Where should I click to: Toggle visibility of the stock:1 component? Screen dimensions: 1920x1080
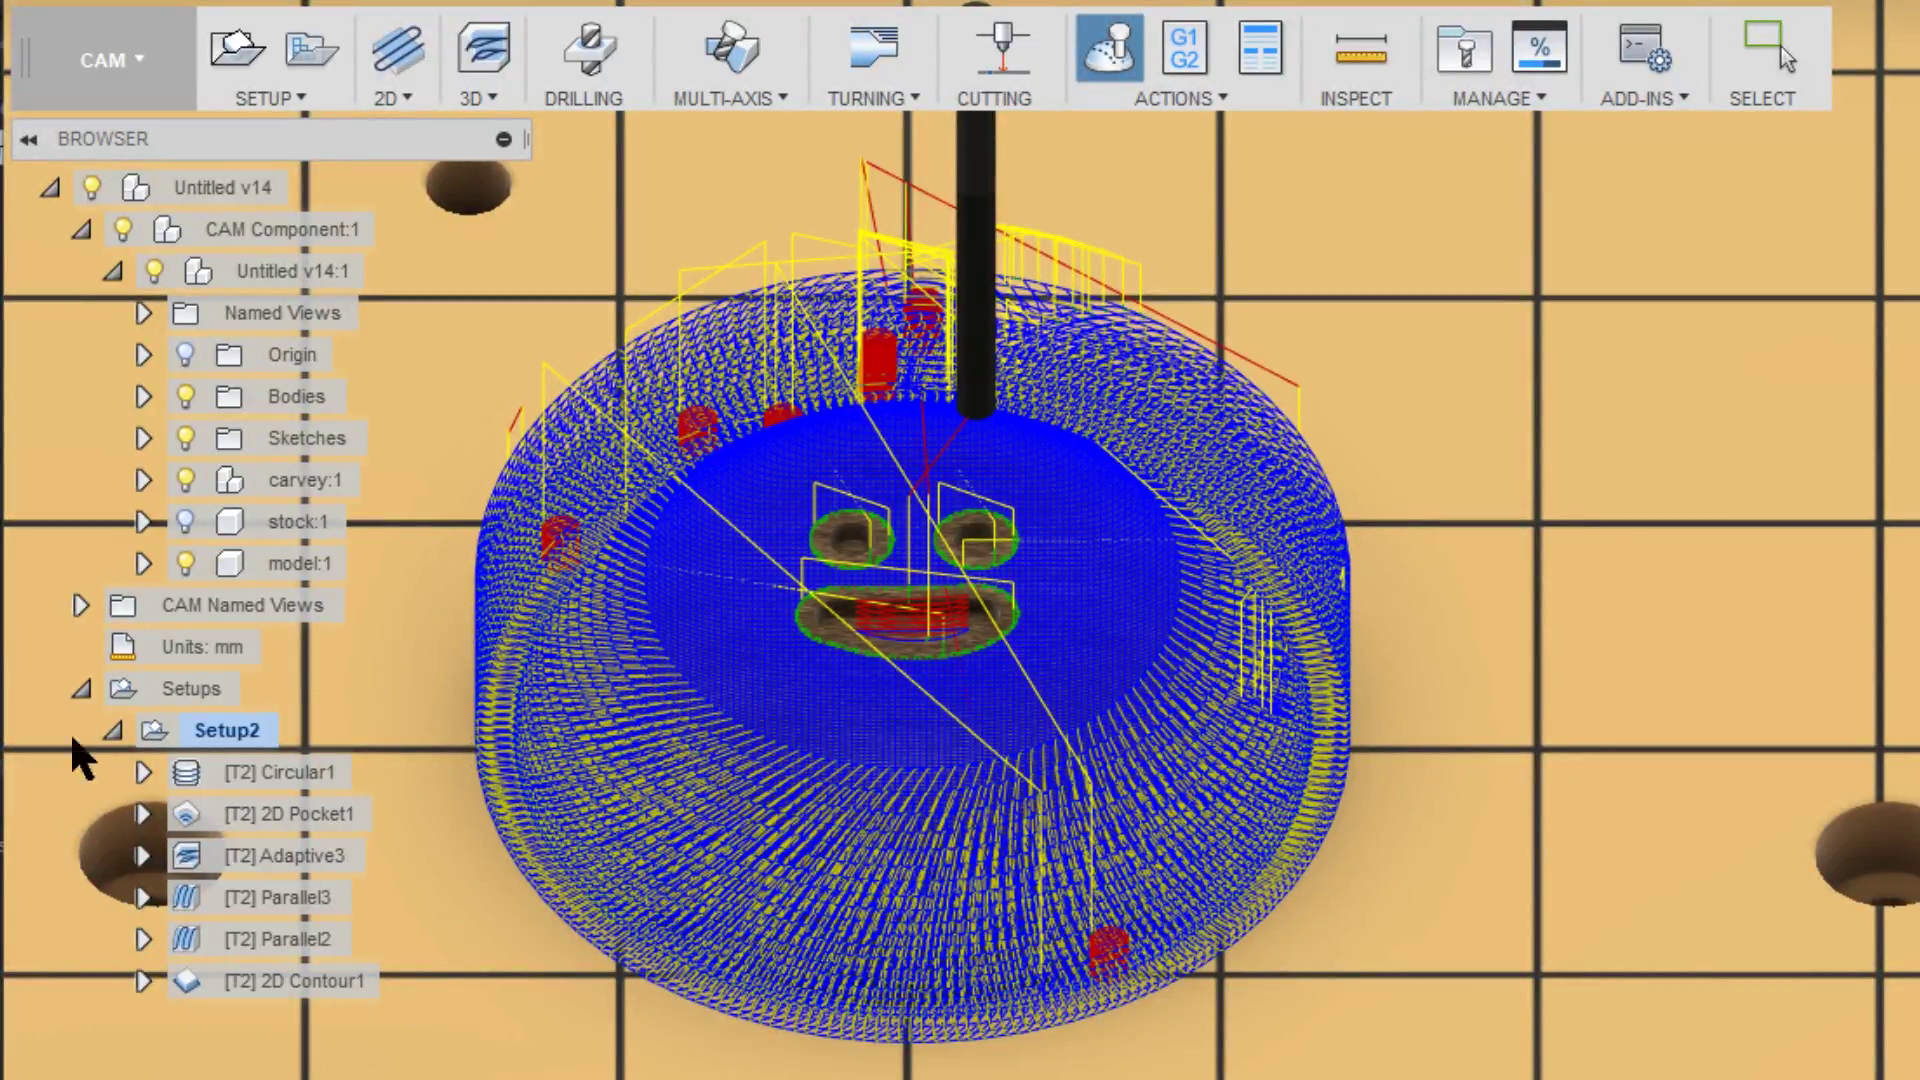(185, 521)
